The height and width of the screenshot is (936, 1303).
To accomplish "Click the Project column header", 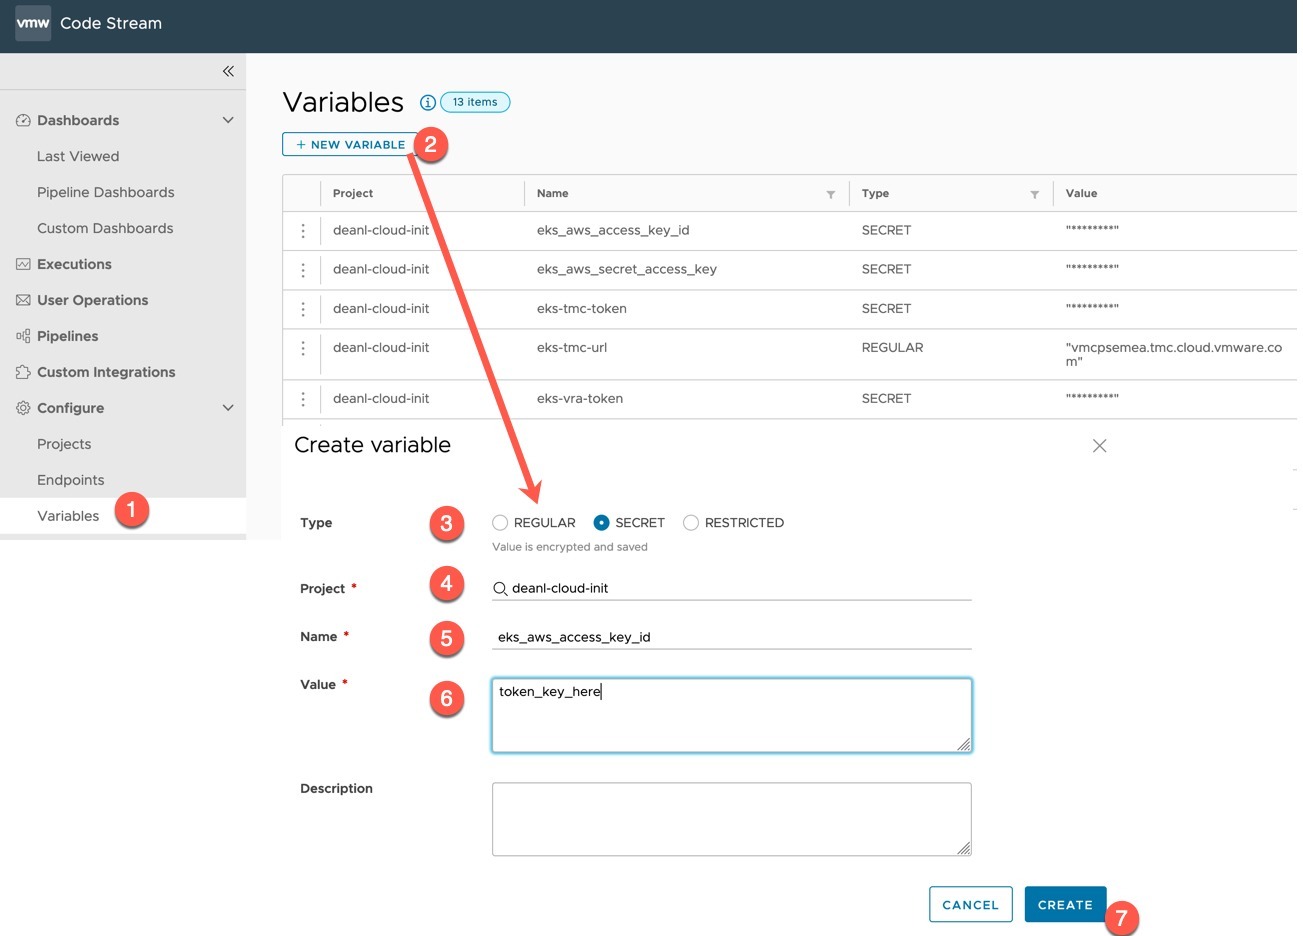I will [353, 194].
